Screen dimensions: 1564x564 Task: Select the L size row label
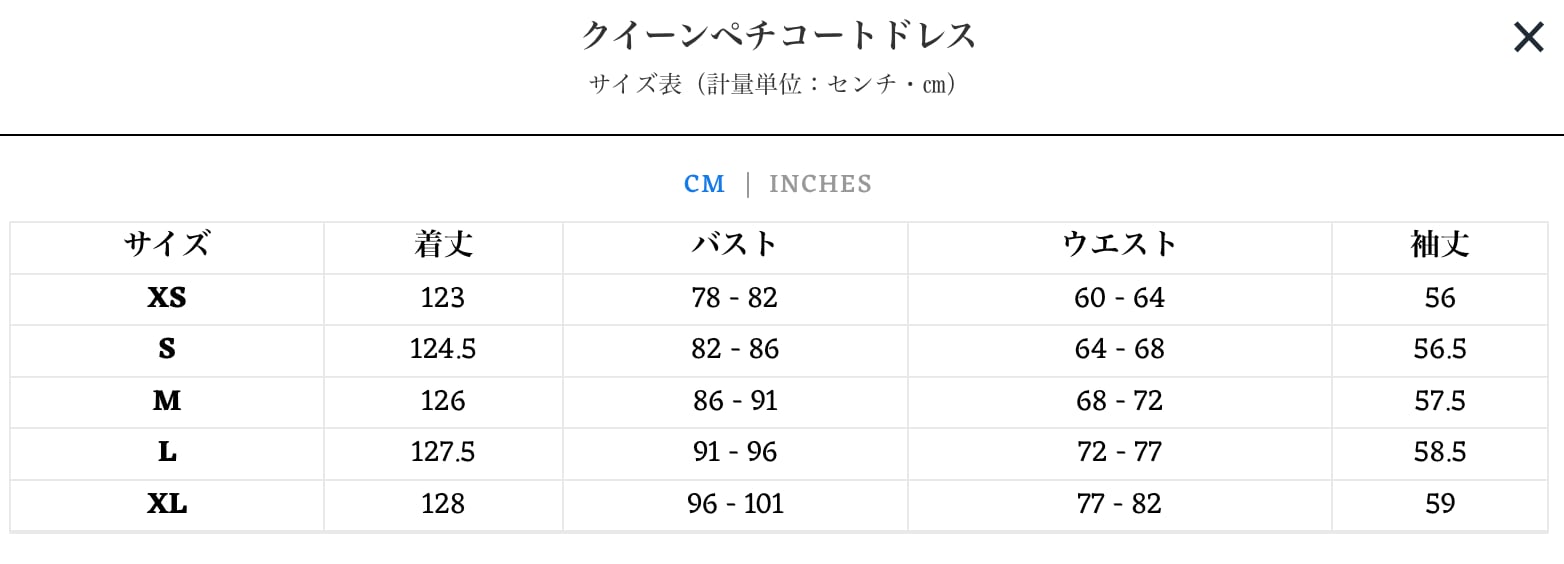pyautogui.click(x=167, y=452)
